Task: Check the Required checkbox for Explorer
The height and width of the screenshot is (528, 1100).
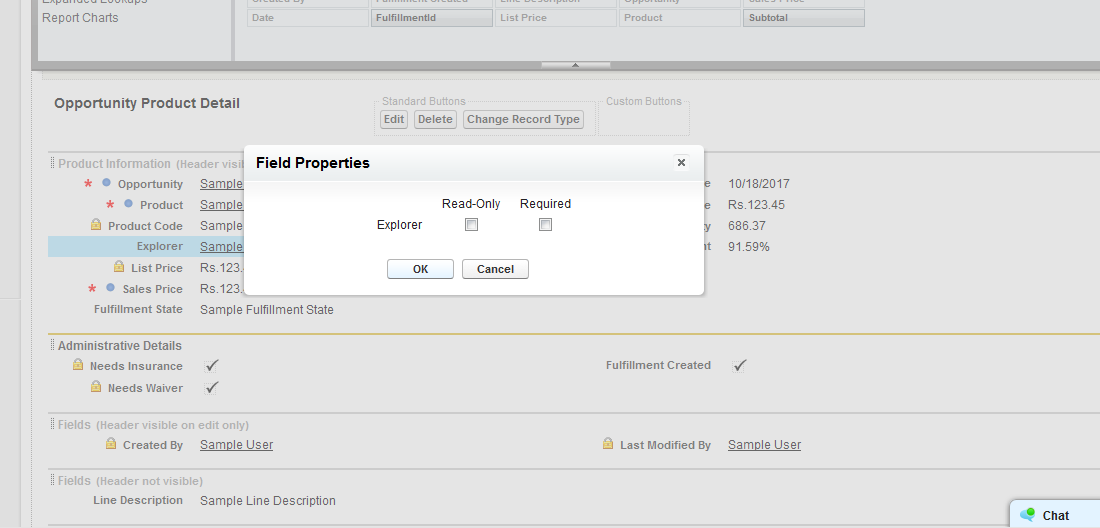Action: pos(545,225)
